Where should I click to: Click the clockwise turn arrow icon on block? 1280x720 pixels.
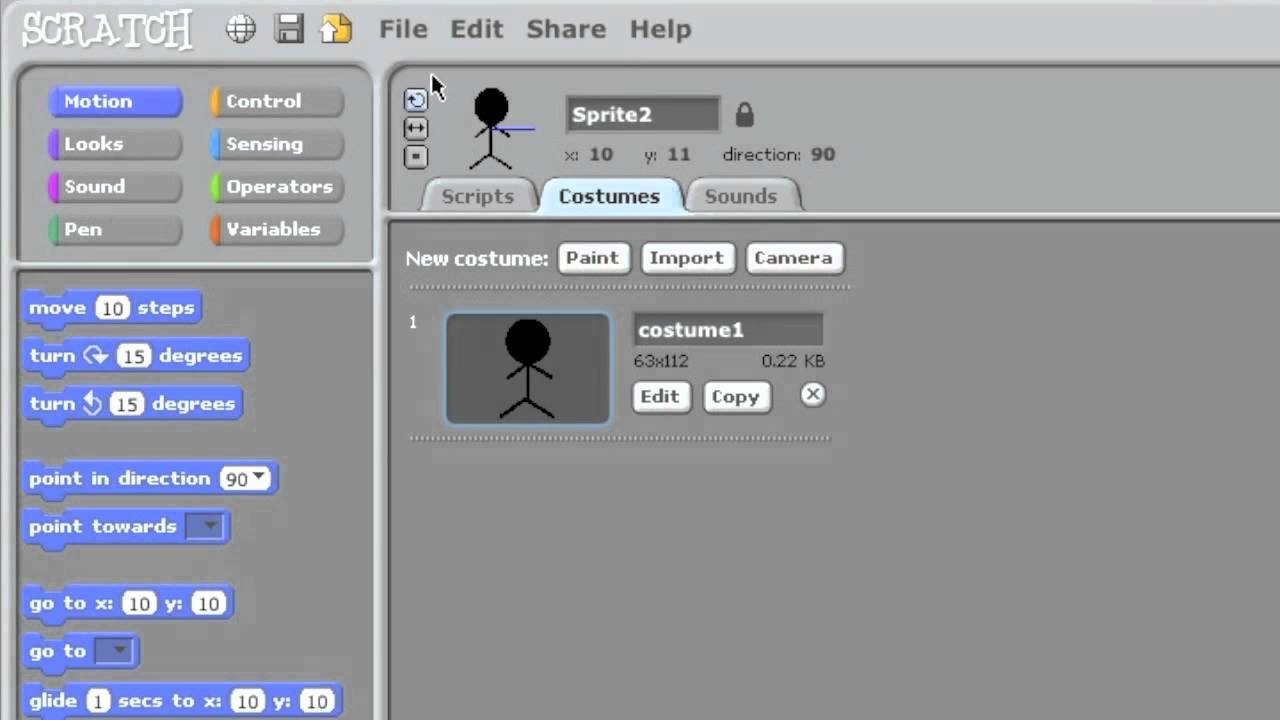tap(95, 355)
